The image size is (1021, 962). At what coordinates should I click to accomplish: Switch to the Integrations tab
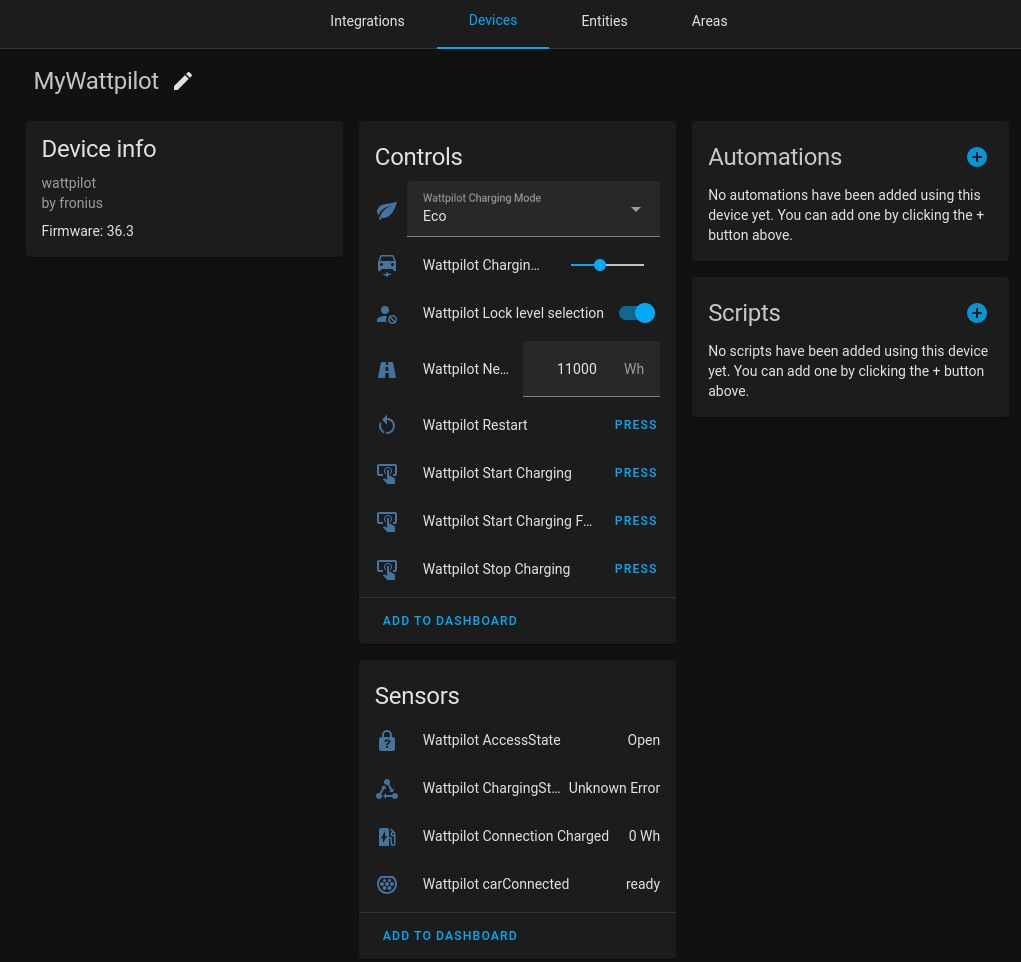coord(367,21)
